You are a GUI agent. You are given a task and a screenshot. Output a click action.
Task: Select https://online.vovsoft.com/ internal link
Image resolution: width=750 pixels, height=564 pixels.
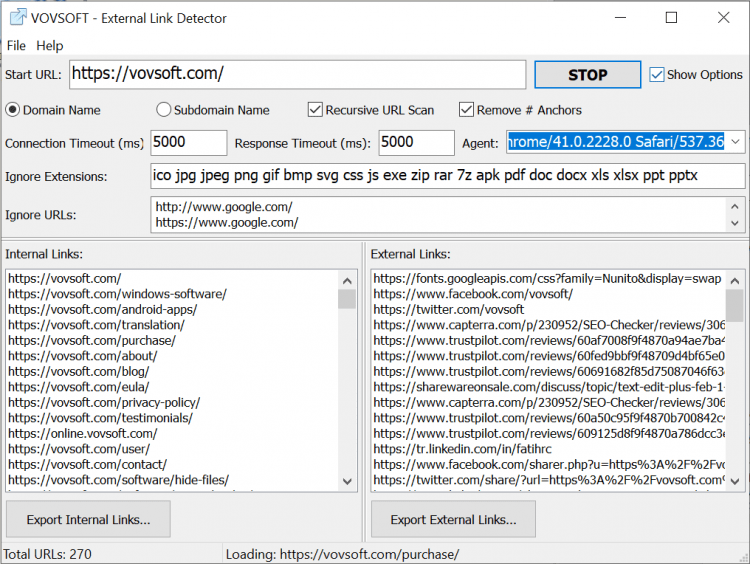[83, 433]
